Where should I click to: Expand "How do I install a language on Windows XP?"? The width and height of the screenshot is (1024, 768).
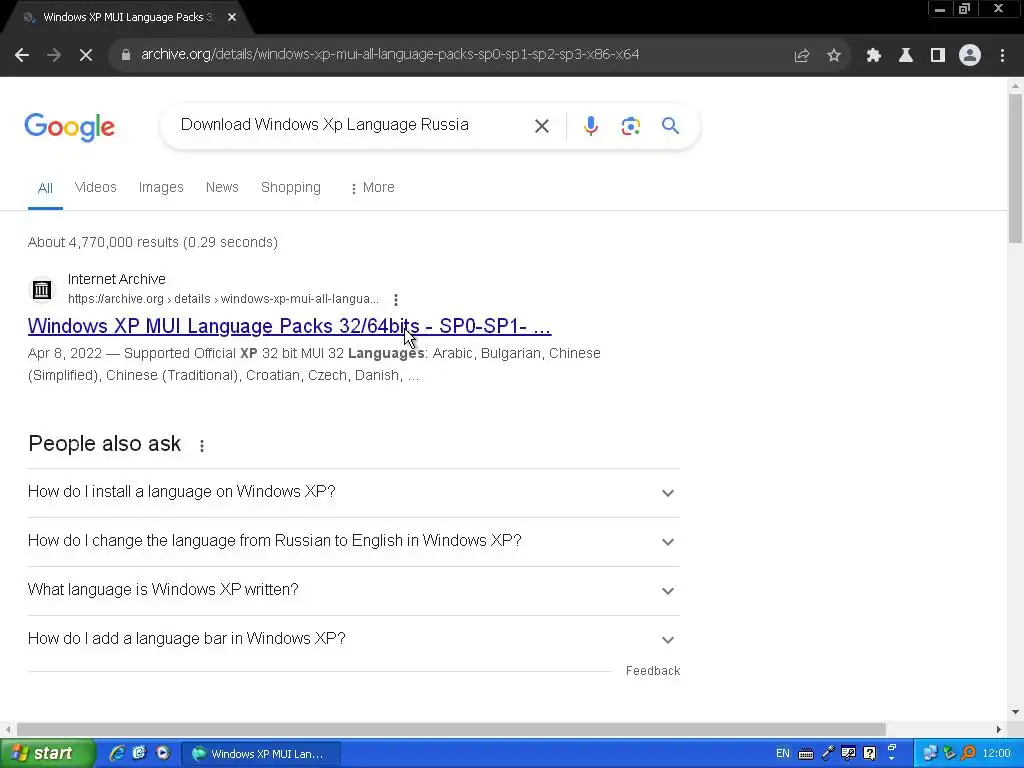[x=353, y=492]
